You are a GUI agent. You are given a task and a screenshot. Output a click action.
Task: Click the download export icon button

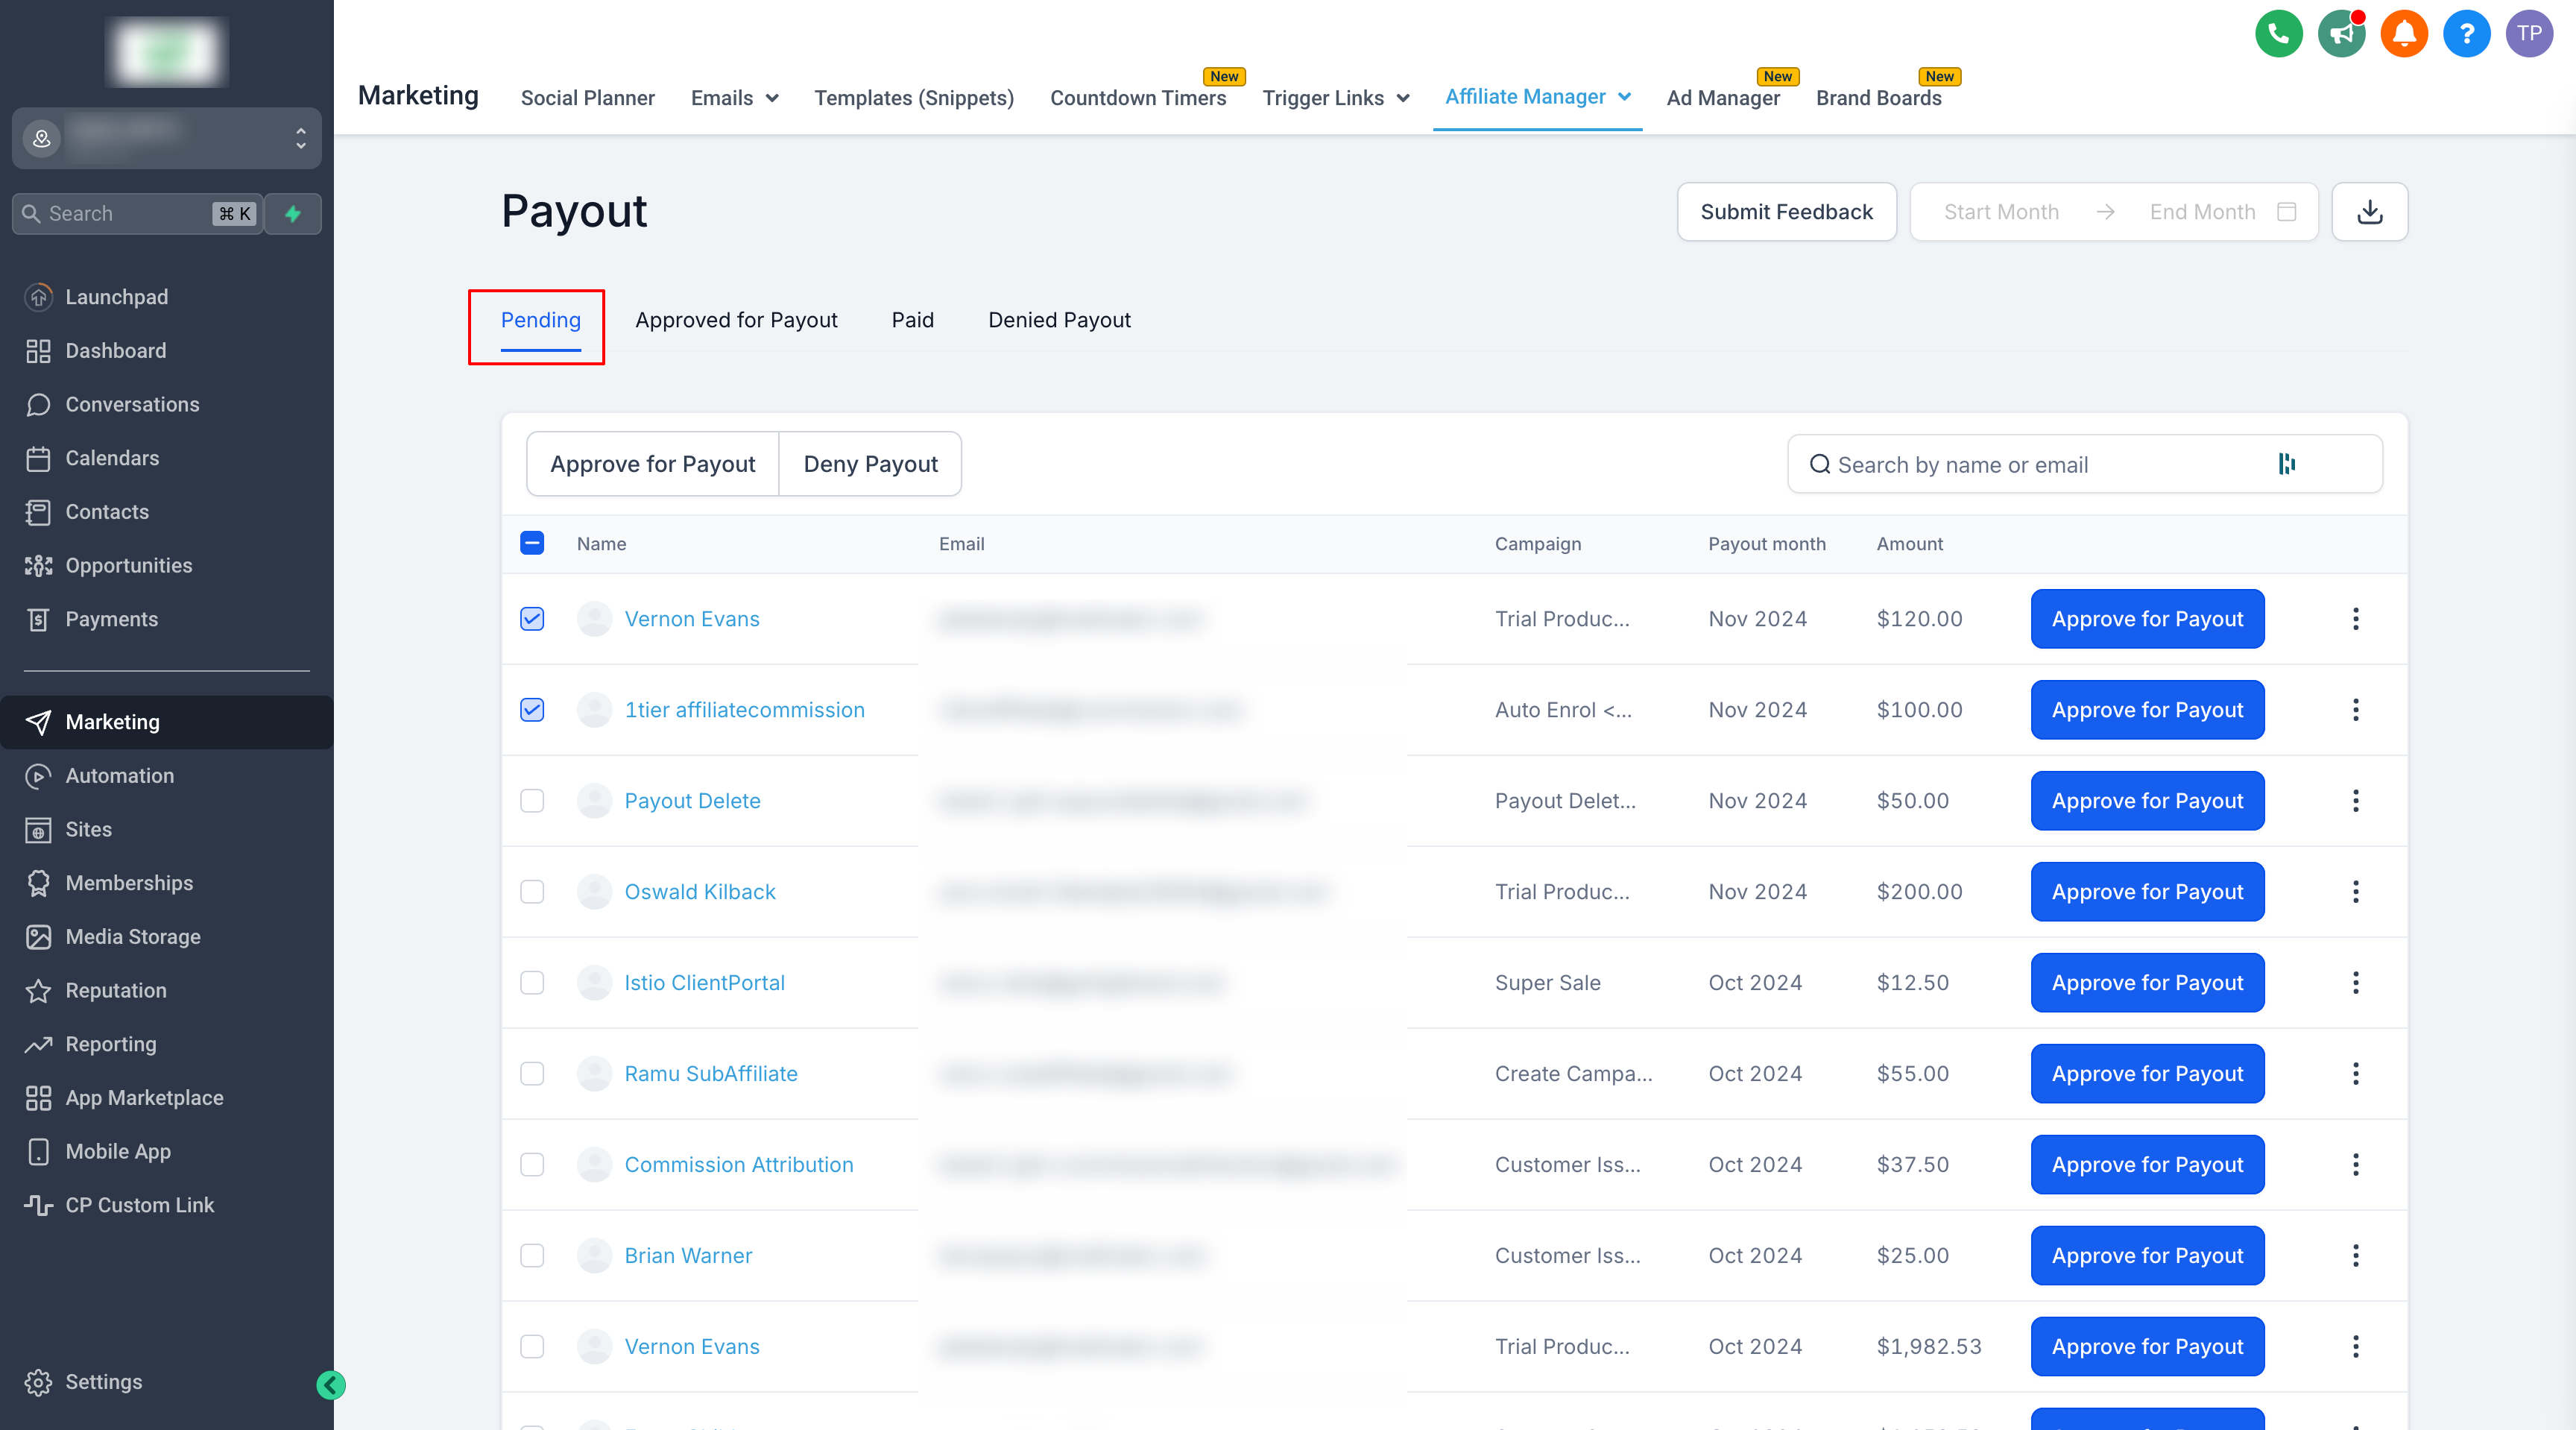2369,212
